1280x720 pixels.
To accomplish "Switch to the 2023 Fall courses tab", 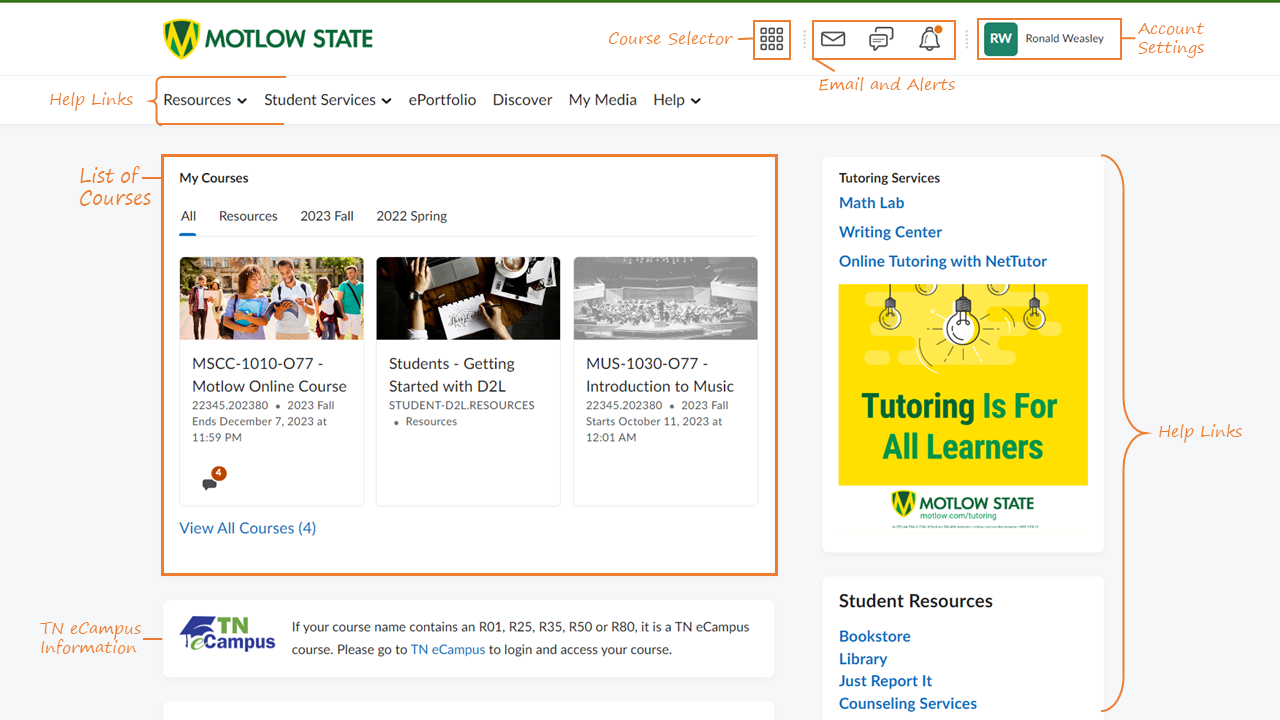I will 326,216.
